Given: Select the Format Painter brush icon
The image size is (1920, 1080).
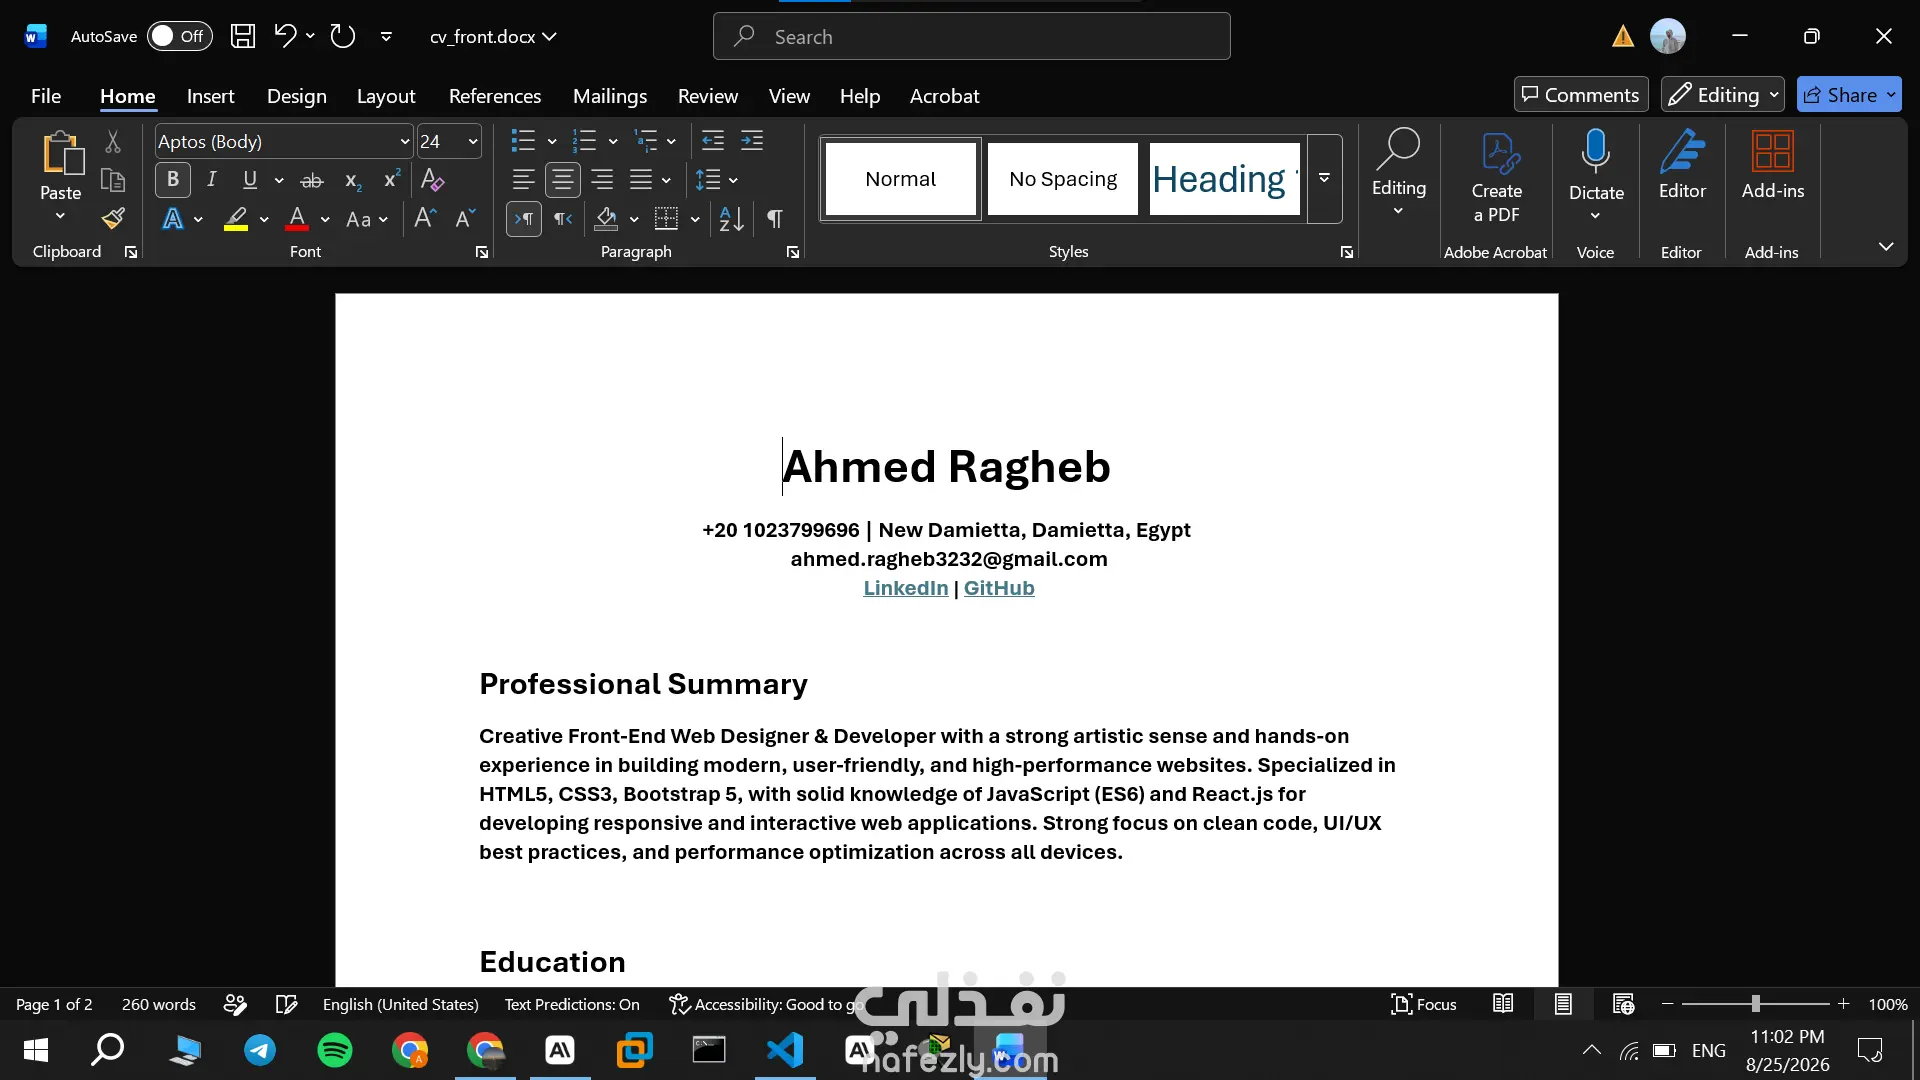Looking at the screenshot, I should pyautogui.click(x=113, y=218).
